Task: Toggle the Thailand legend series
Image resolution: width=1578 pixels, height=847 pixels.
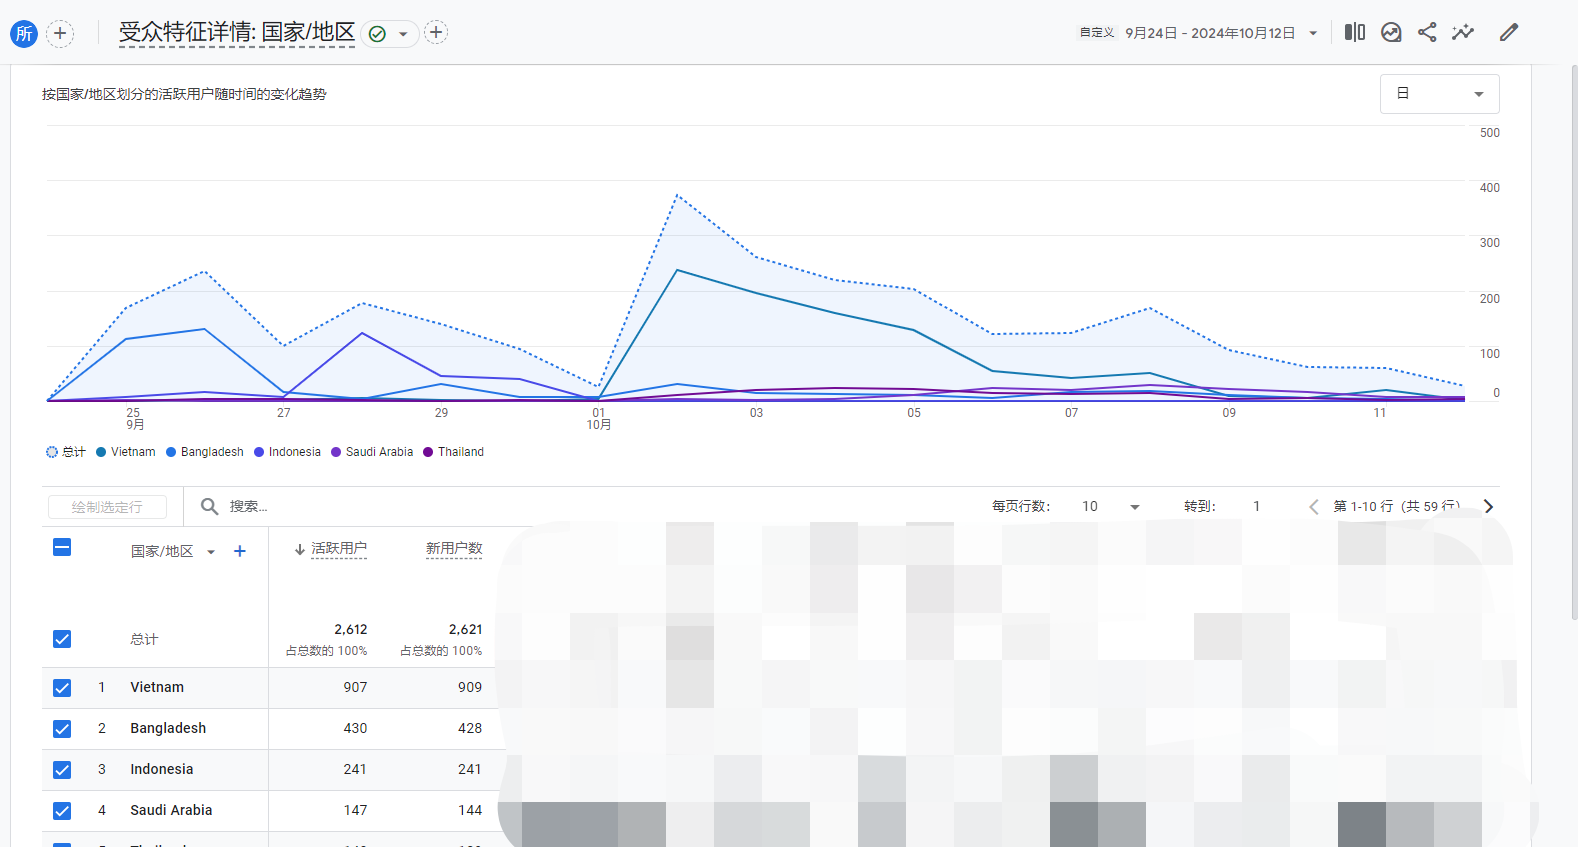Action: click(x=454, y=452)
